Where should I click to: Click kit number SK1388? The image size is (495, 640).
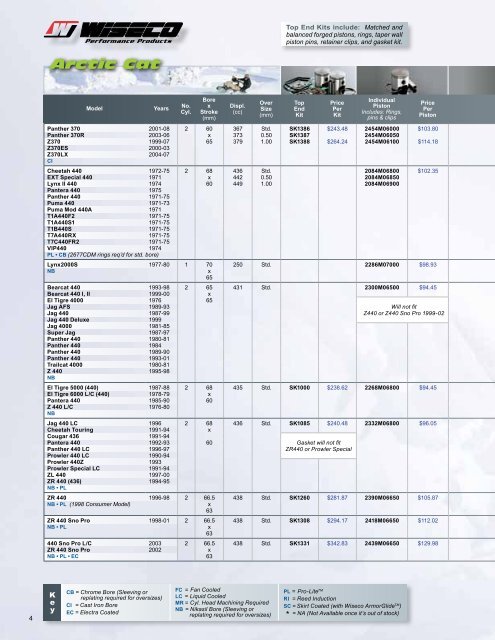300,142
